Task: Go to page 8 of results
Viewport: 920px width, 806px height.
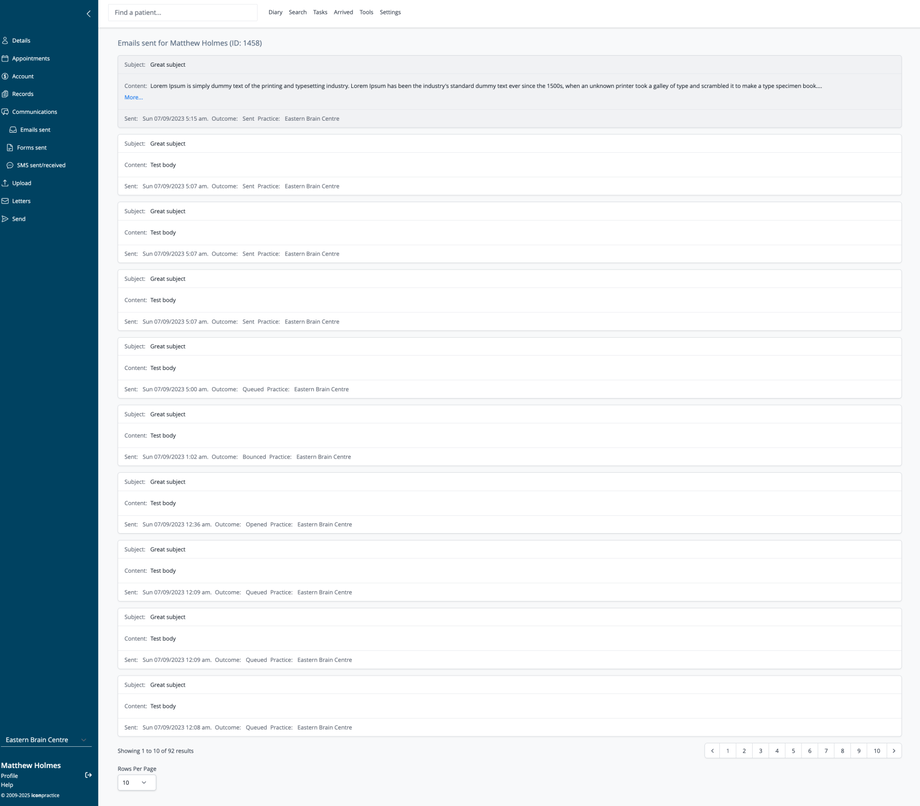Action: pyautogui.click(x=843, y=751)
